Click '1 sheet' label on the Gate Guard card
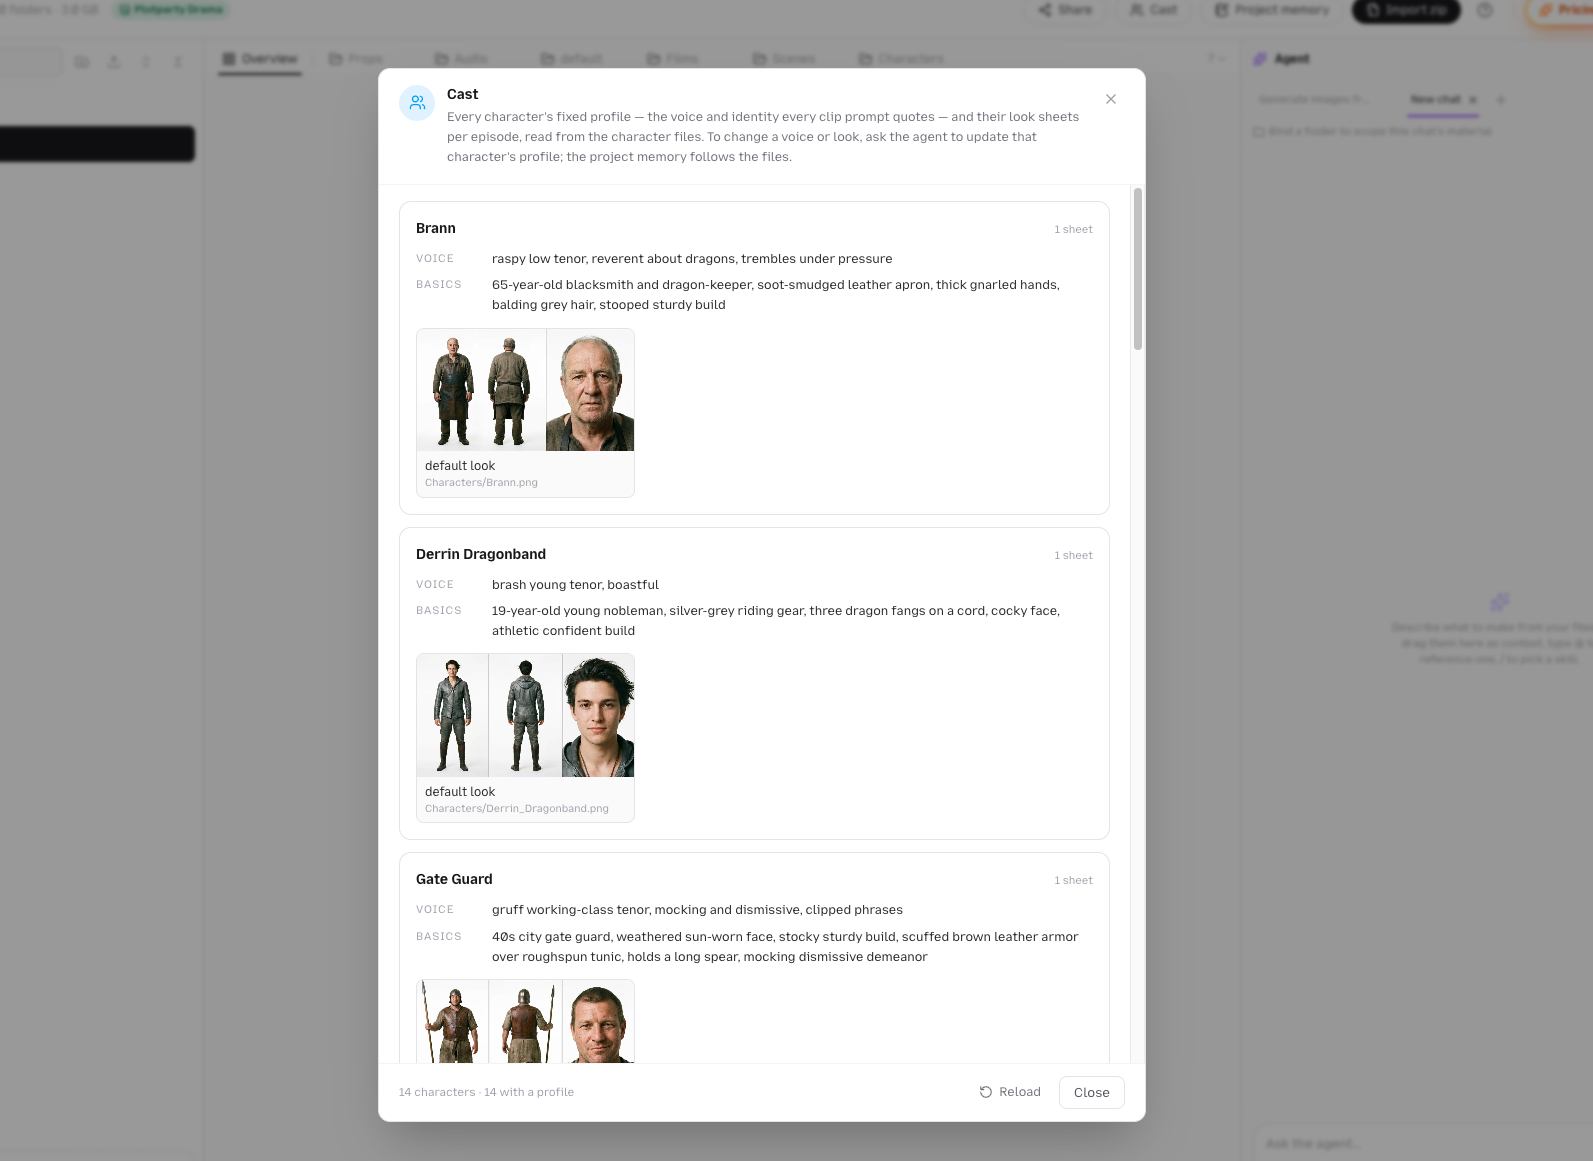This screenshot has height=1161, width=1593. (1073, 880)
